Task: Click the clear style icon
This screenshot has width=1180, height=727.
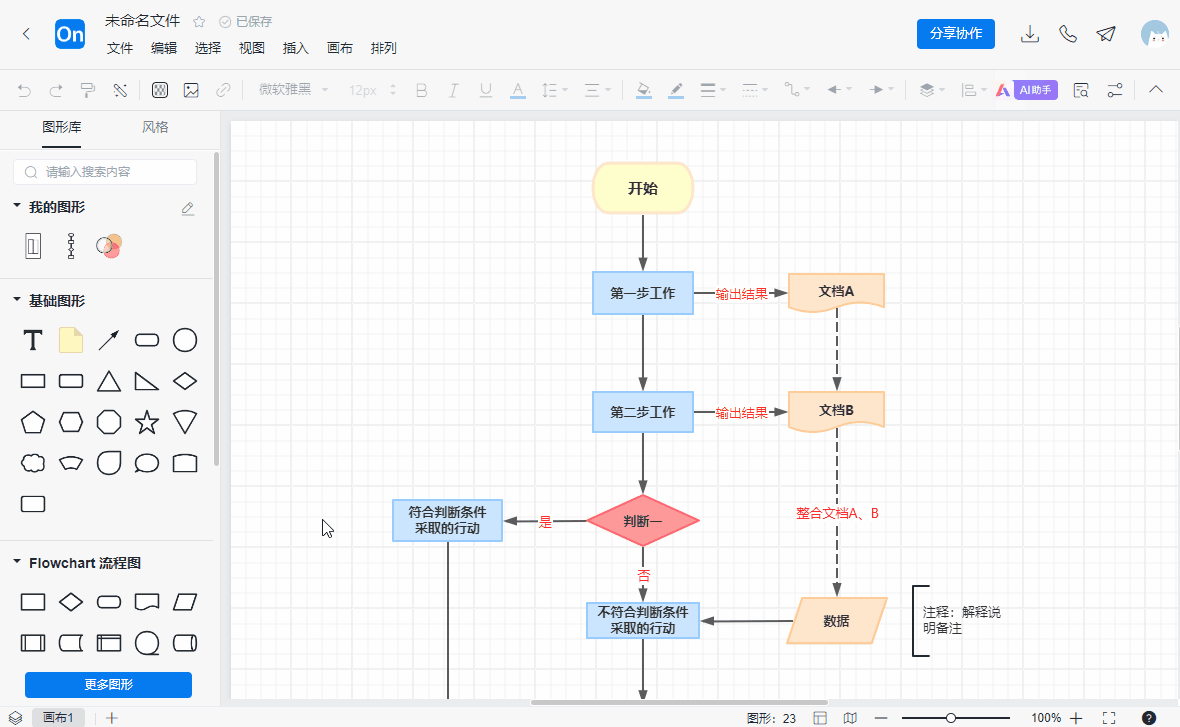Action: pos(120,90)
